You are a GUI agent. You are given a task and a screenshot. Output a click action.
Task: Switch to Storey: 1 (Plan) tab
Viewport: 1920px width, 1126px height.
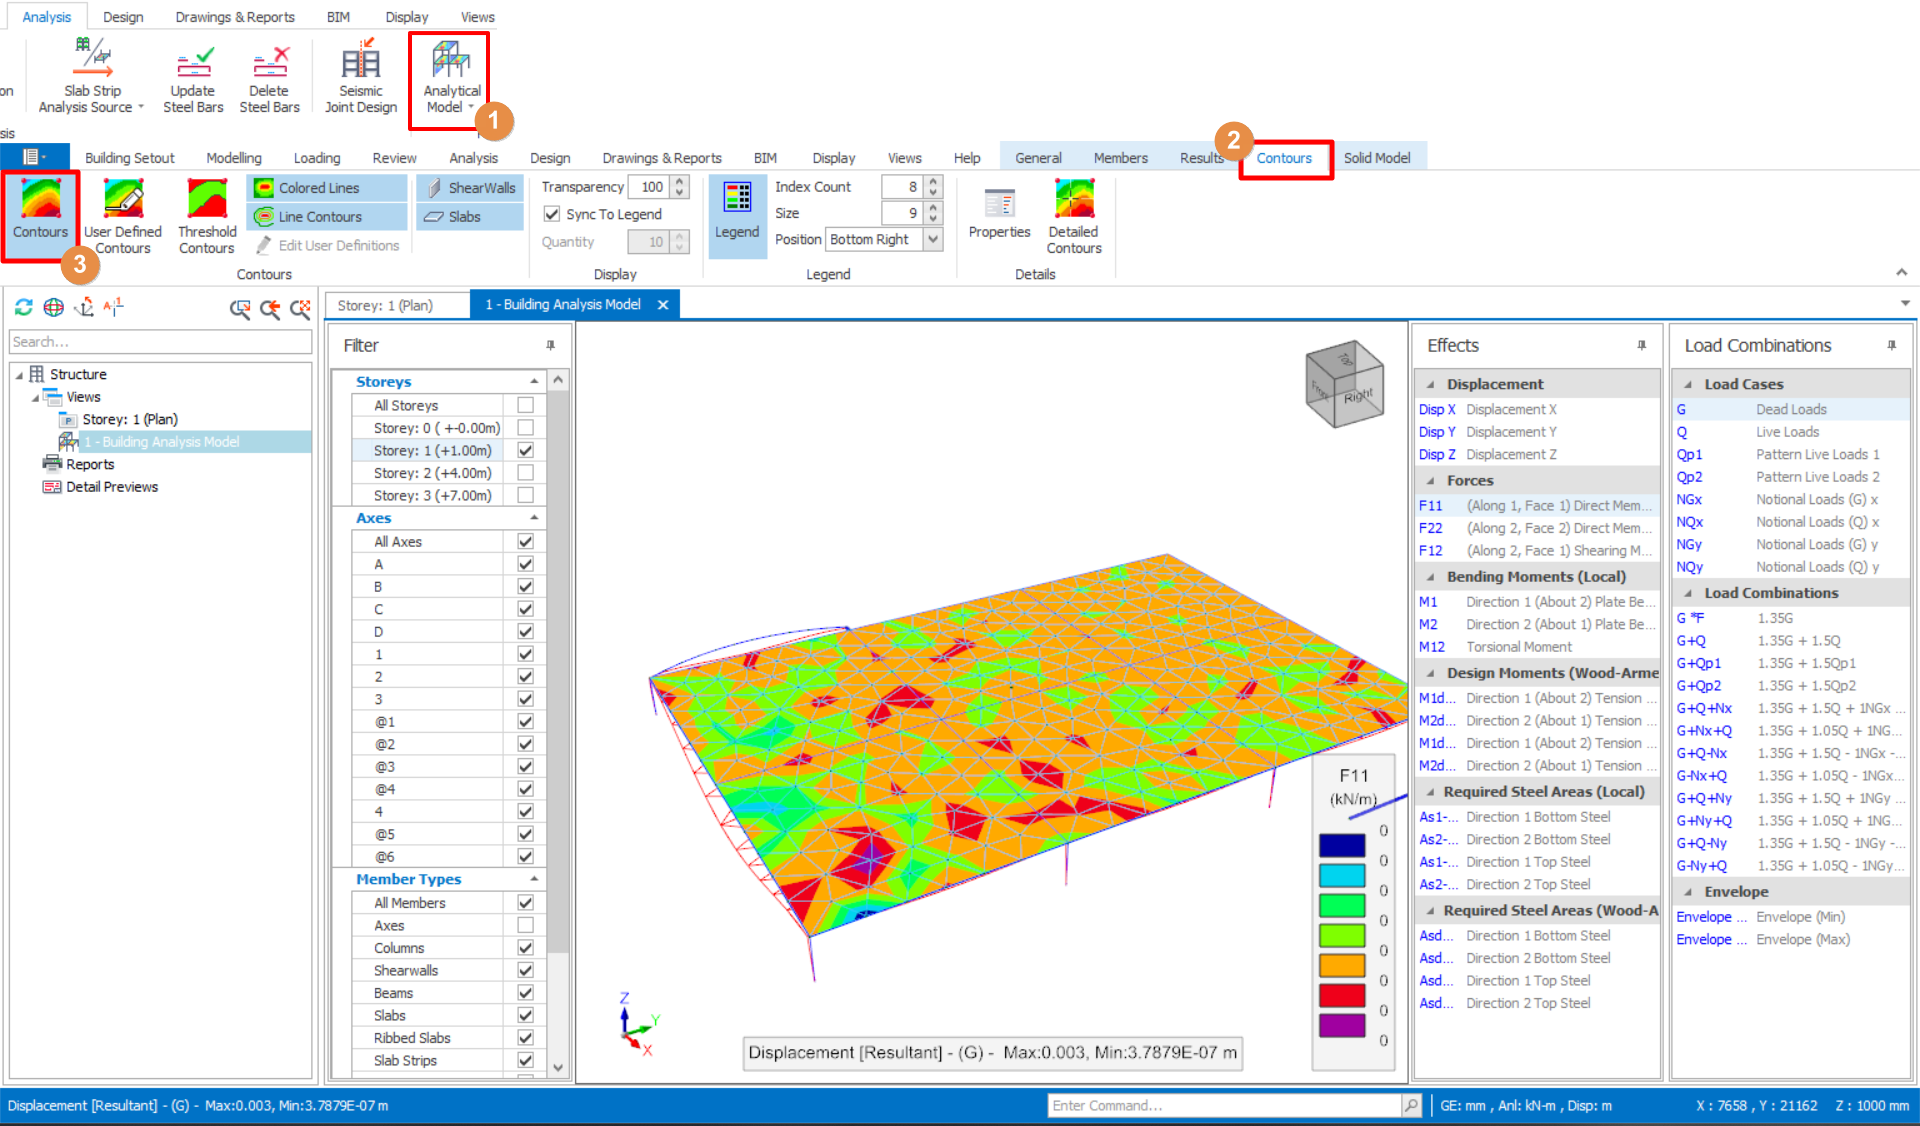point(385,305)
